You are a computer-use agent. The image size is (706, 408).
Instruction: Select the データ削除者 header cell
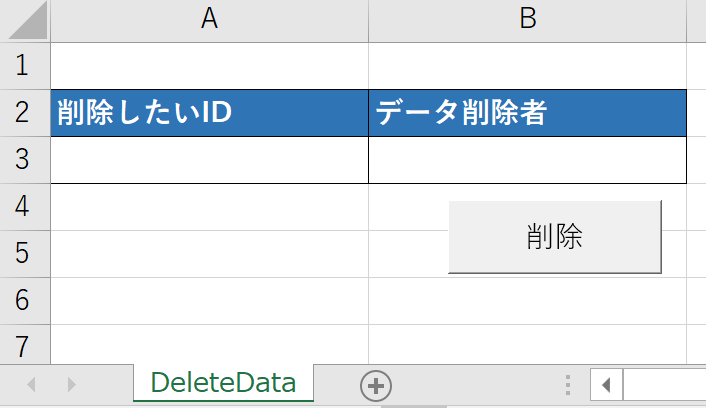point(527,113)
